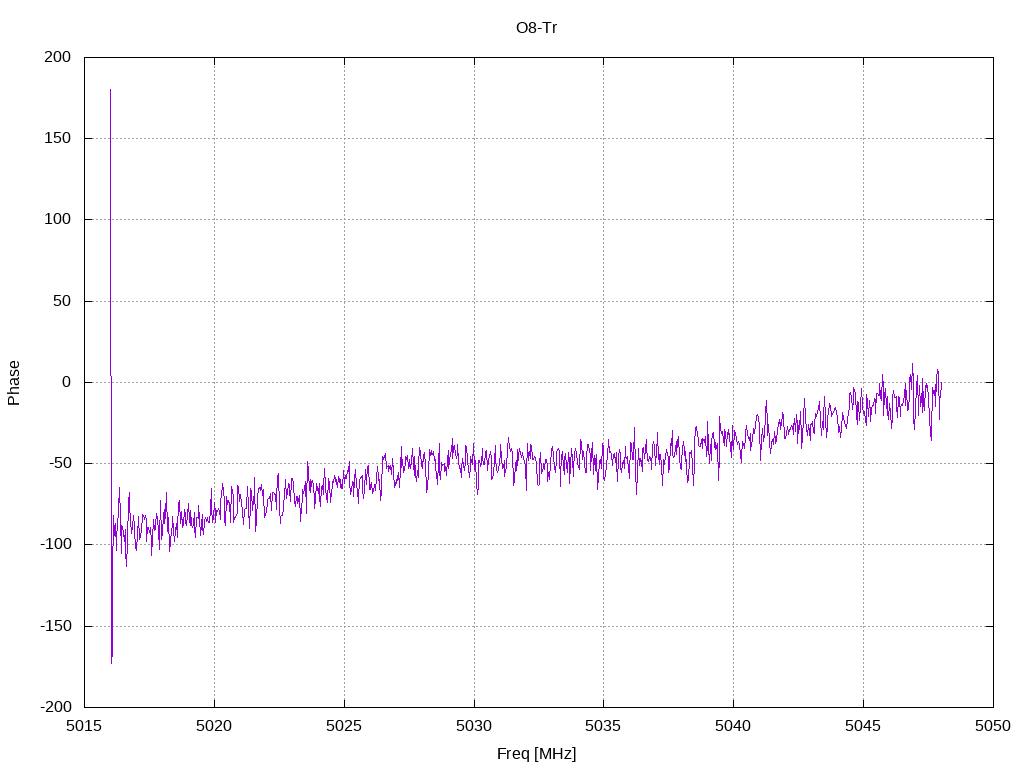Click the Phase y-axis label
The image size is (1024, 768).
14,383
